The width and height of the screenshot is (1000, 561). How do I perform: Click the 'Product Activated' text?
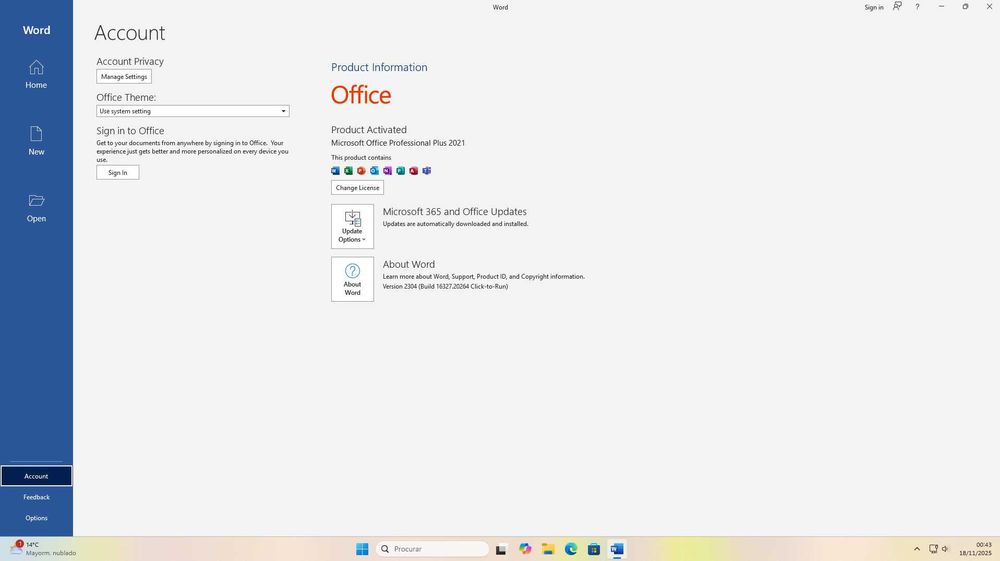coord(369,129)
